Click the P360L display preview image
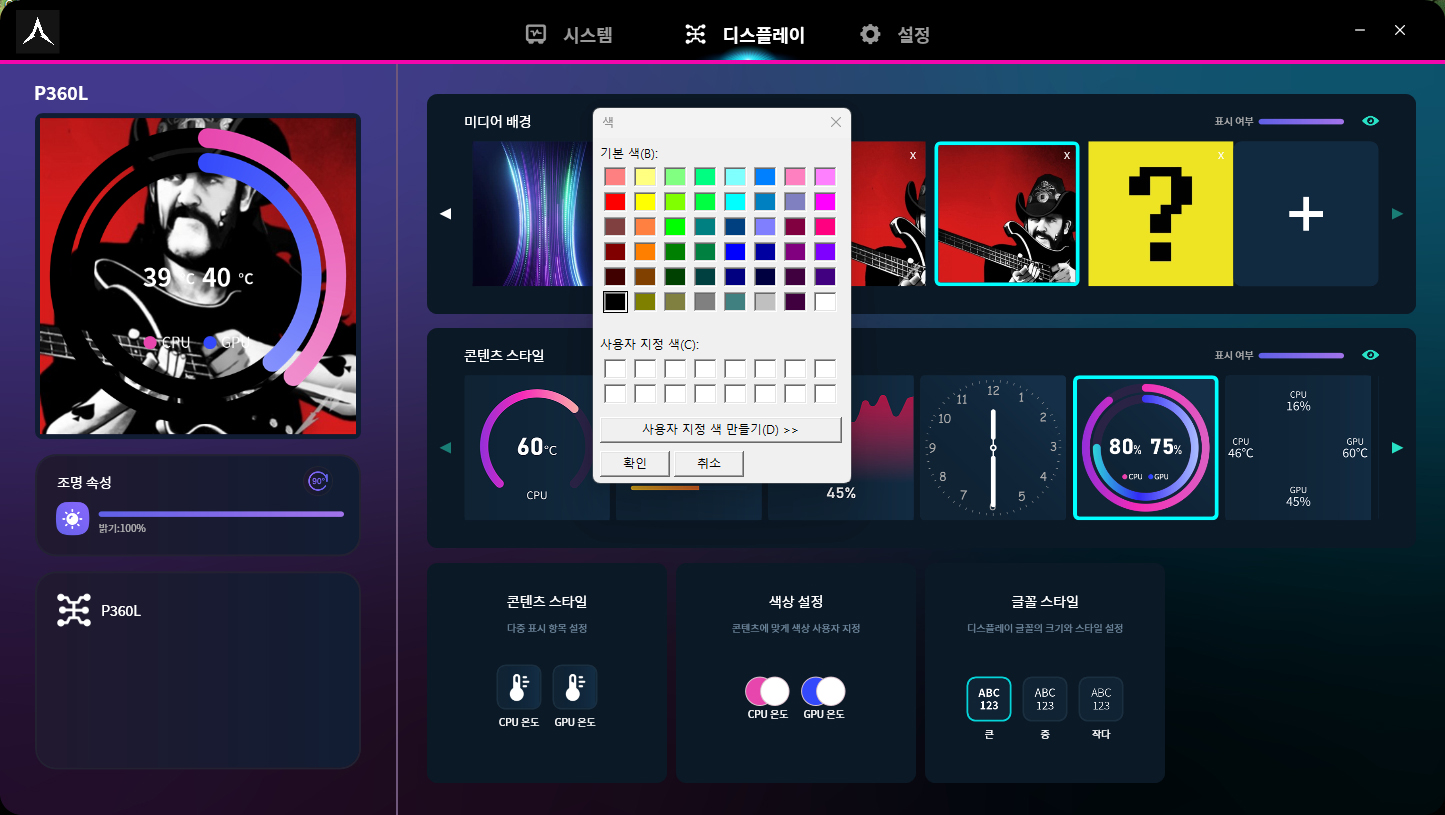The width and height of the screenshot is (1445, 815). pos(198,275)
